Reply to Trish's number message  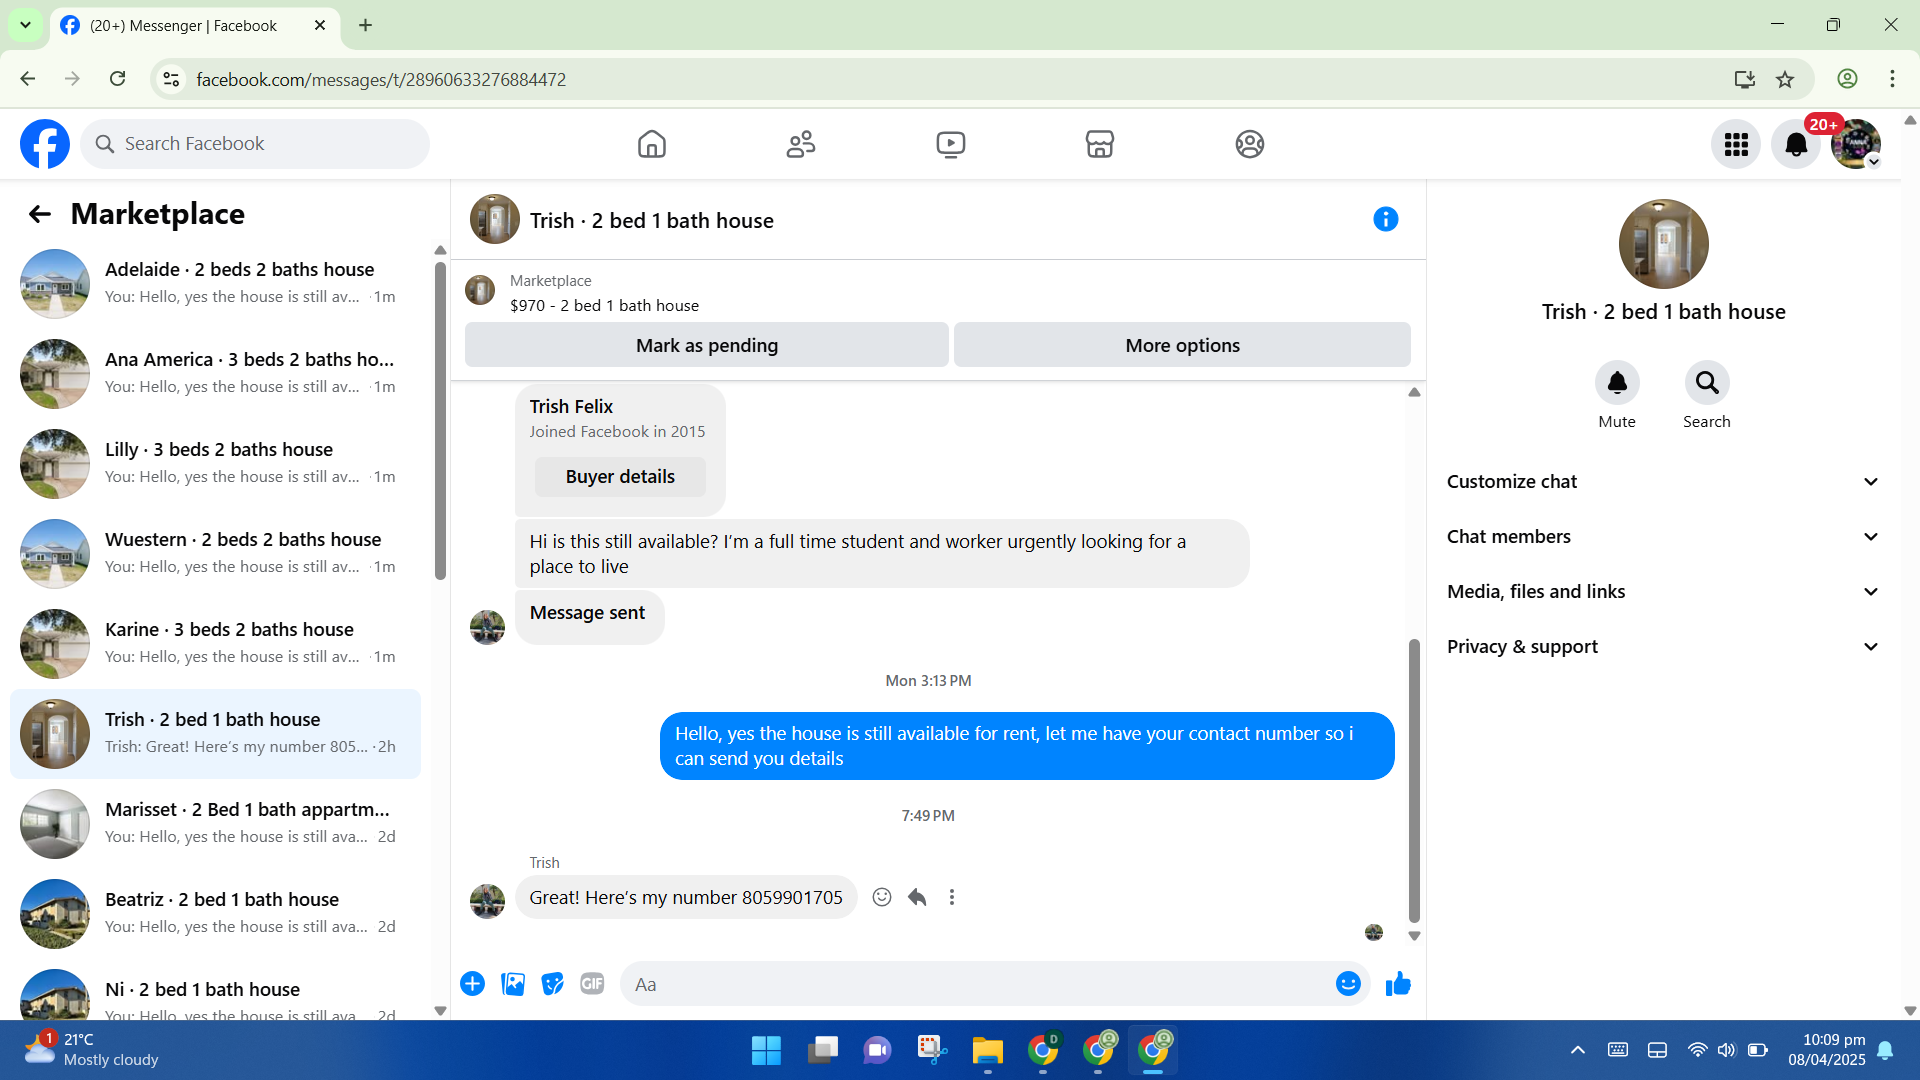(917, 897)
